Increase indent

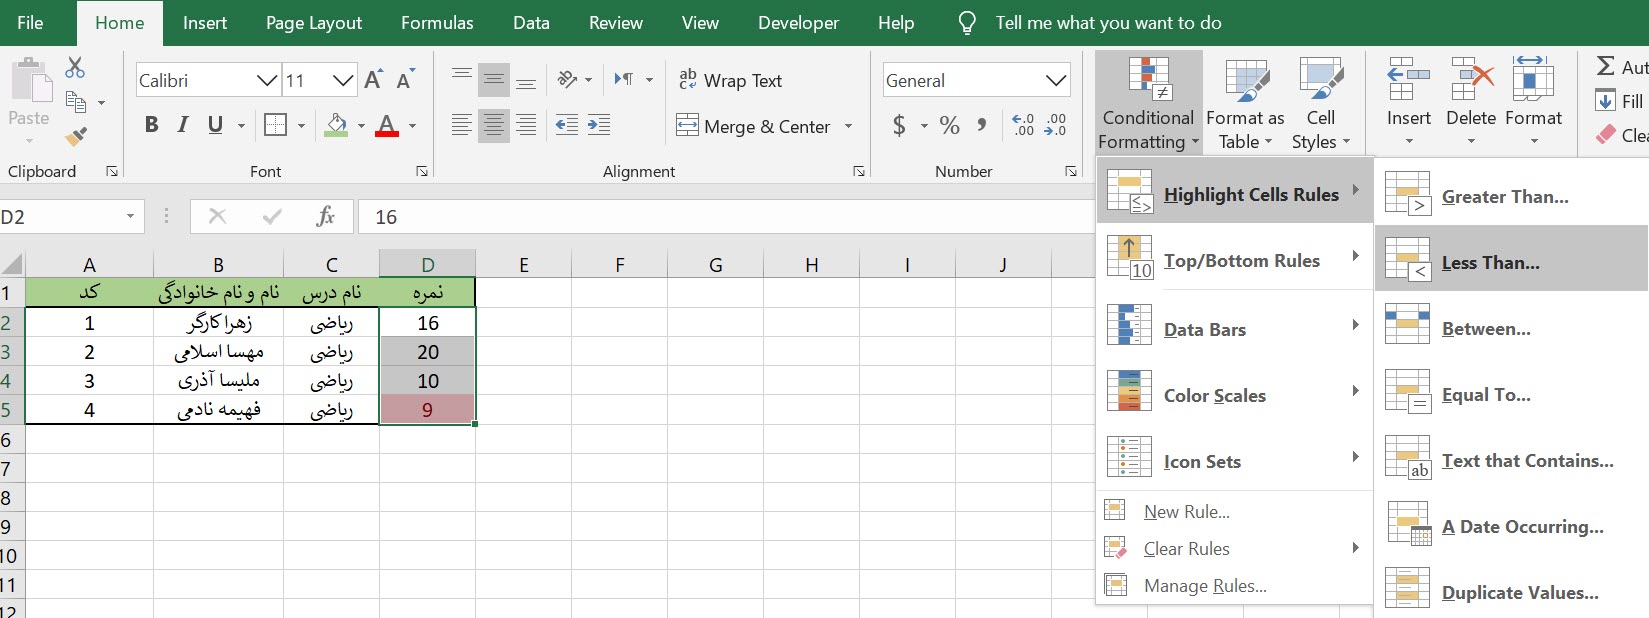coord(599,125)
